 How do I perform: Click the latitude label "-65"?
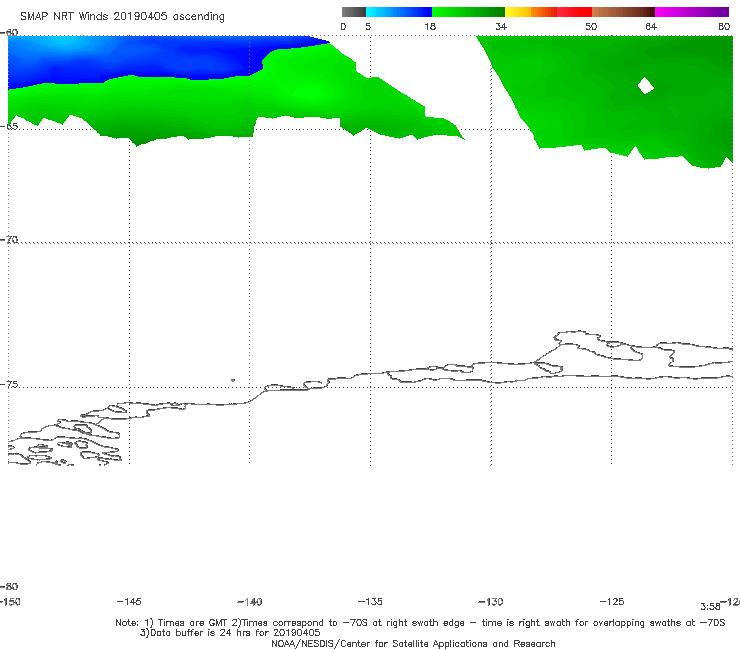coord(9,126)
